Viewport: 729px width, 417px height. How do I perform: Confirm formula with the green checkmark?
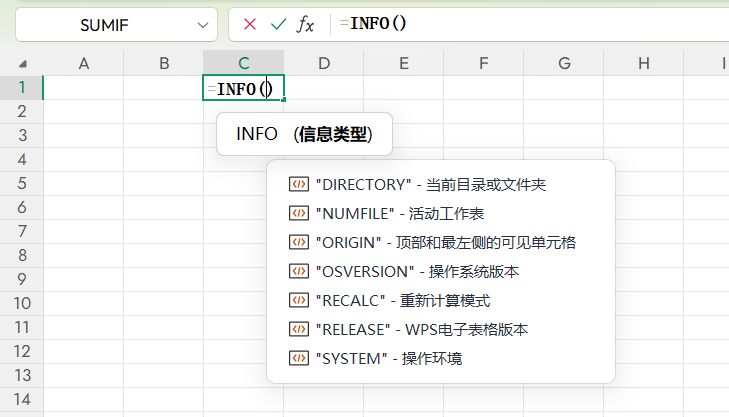pos(278,24)
